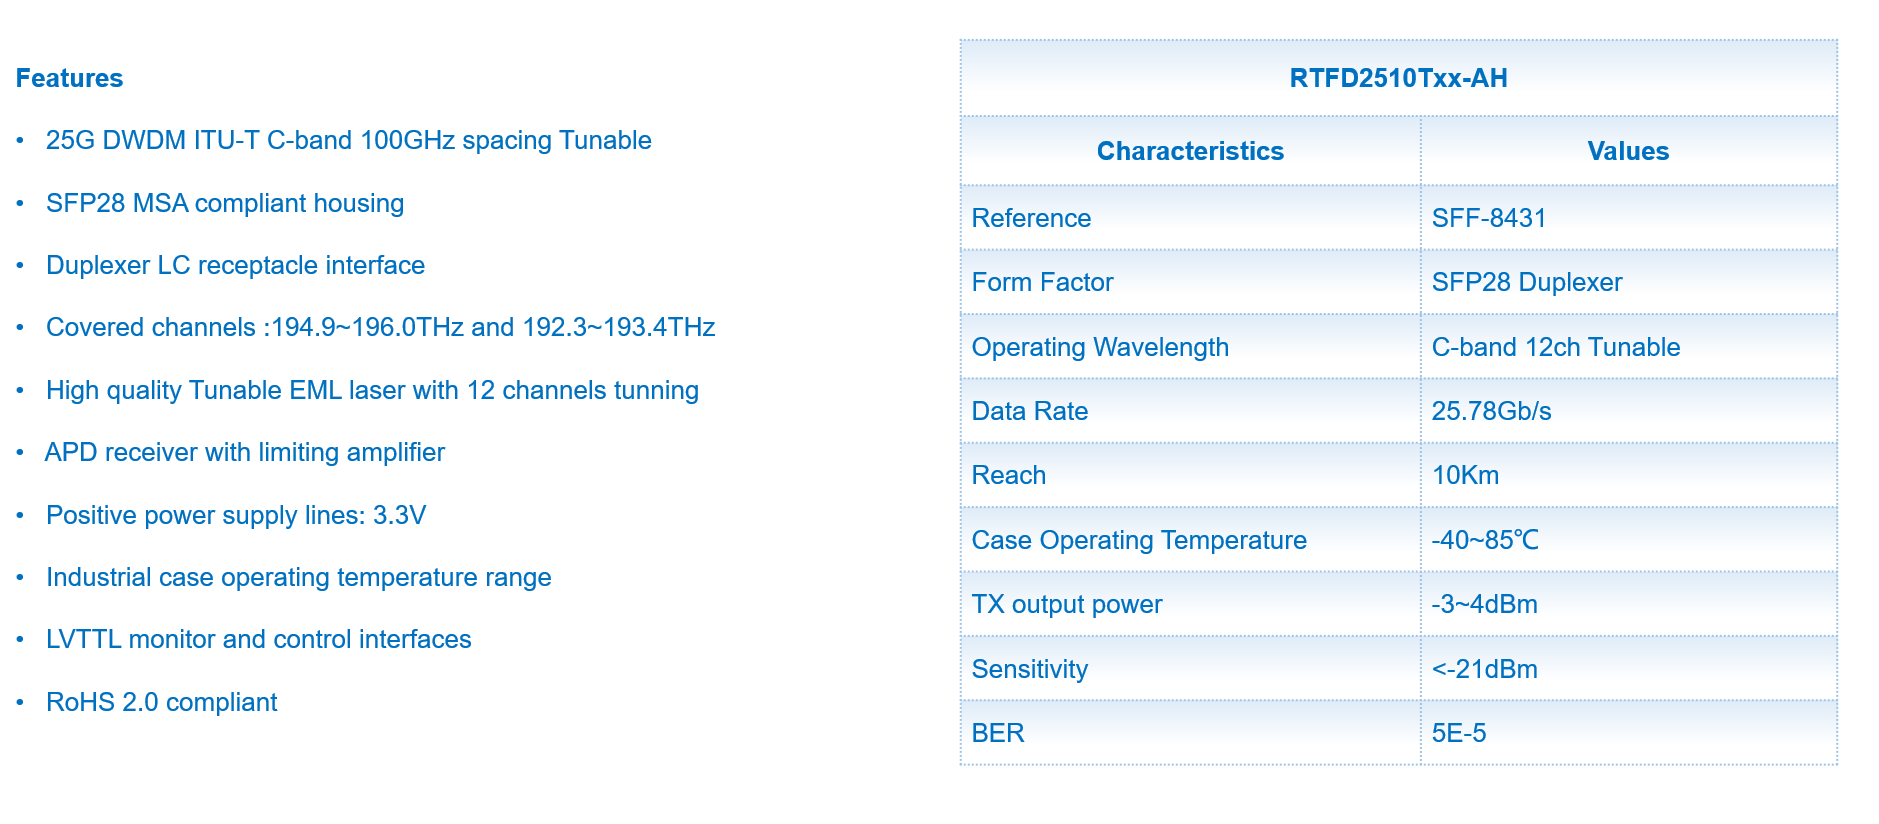Screen dimensions: 1879x824
Task: Click the 25.78Gb/s data rate value
Action: point(1491,411)
